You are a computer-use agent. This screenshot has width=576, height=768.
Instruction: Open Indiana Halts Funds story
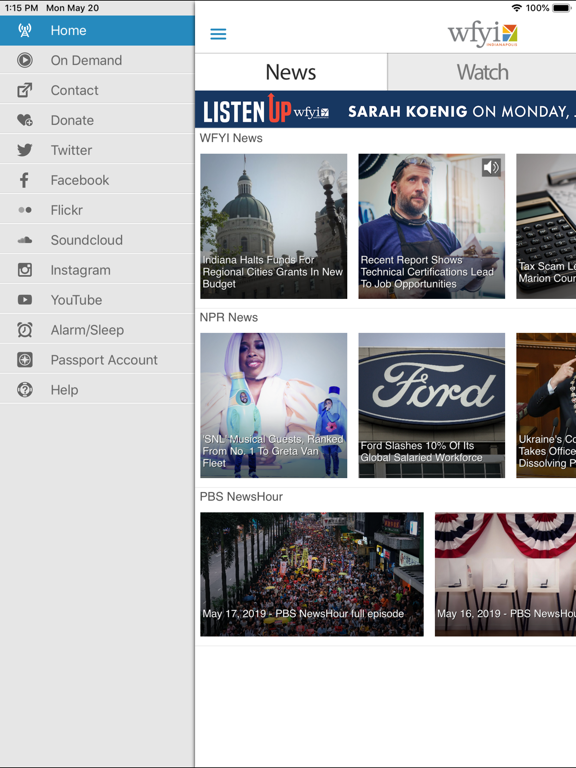click(x=273, y=226)
